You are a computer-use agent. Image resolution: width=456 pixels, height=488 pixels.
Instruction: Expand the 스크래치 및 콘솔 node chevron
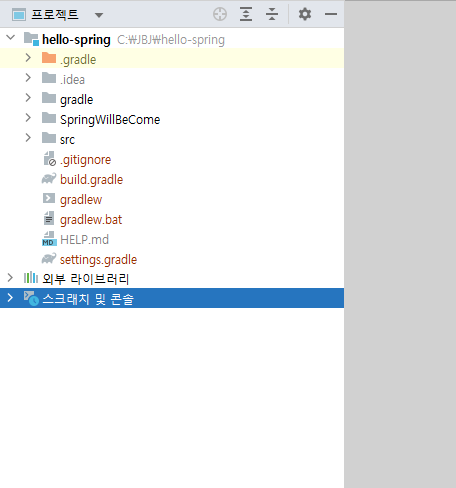click(x=10, y=297)
